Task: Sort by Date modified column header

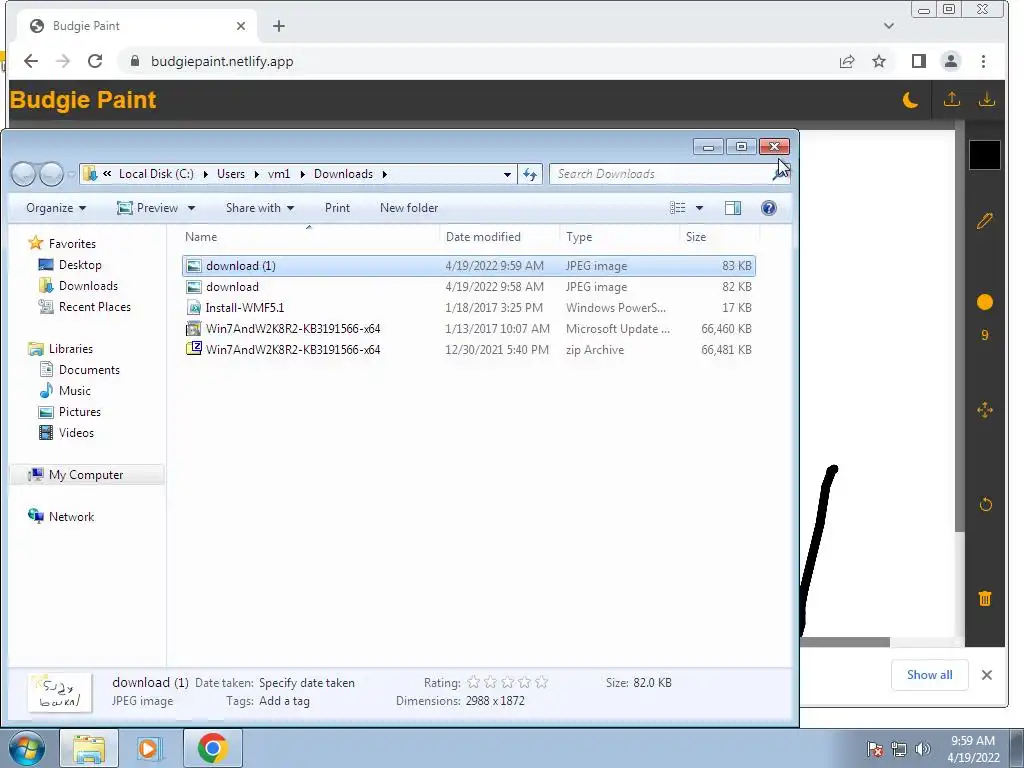Action: tap(500, 236)
